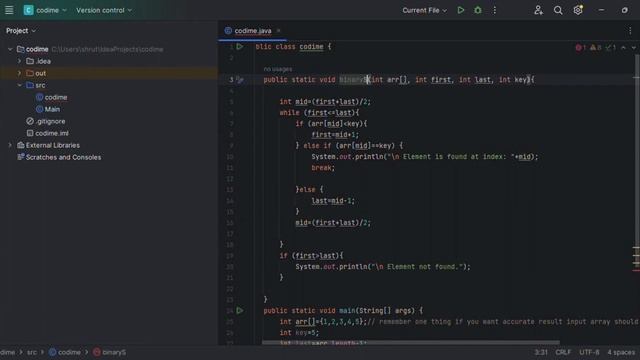Screen dimensions: 640x360
Task: Go to previous highlighted problem arrow
Action: [623, 48]
